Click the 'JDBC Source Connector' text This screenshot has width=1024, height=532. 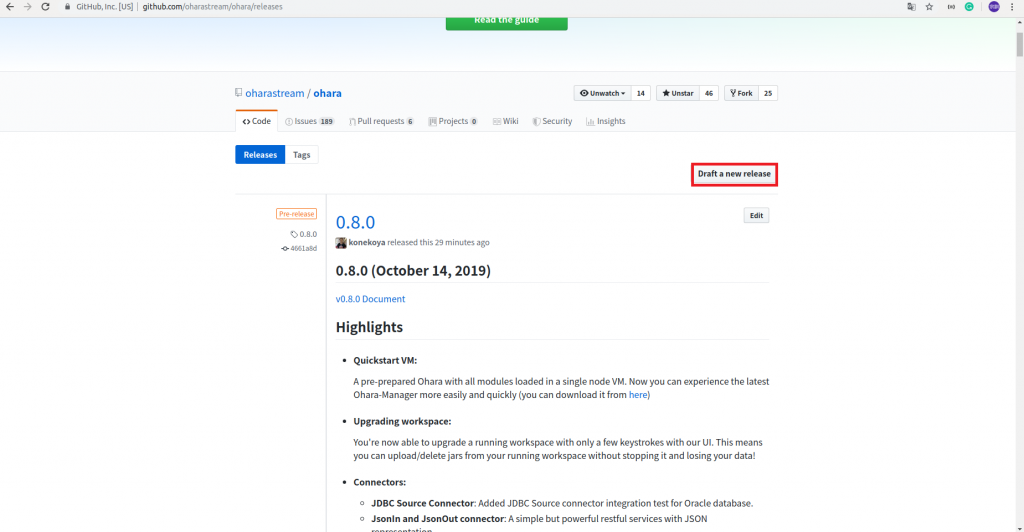pyautogui.click(x=423, y=503)
